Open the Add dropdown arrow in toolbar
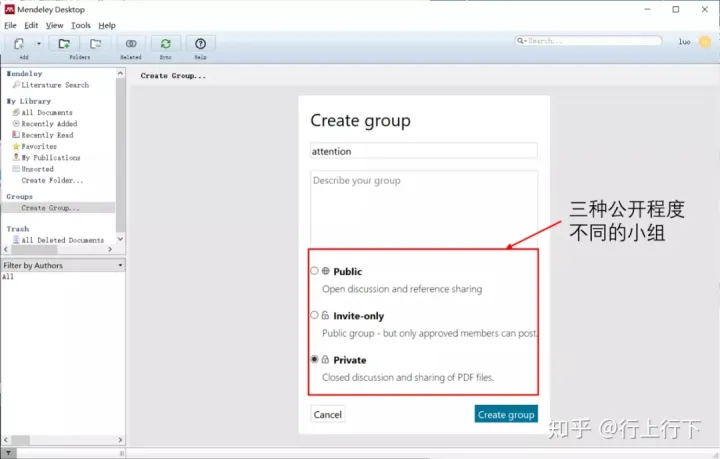 click(39, 44)
